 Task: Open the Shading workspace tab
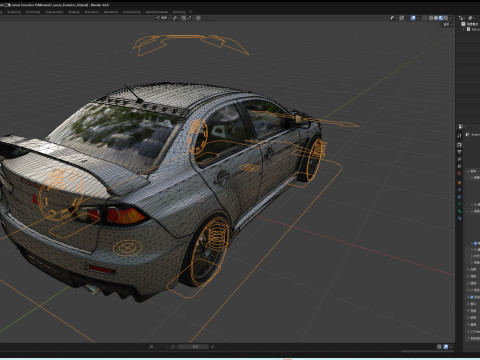(x=74, y=12)
